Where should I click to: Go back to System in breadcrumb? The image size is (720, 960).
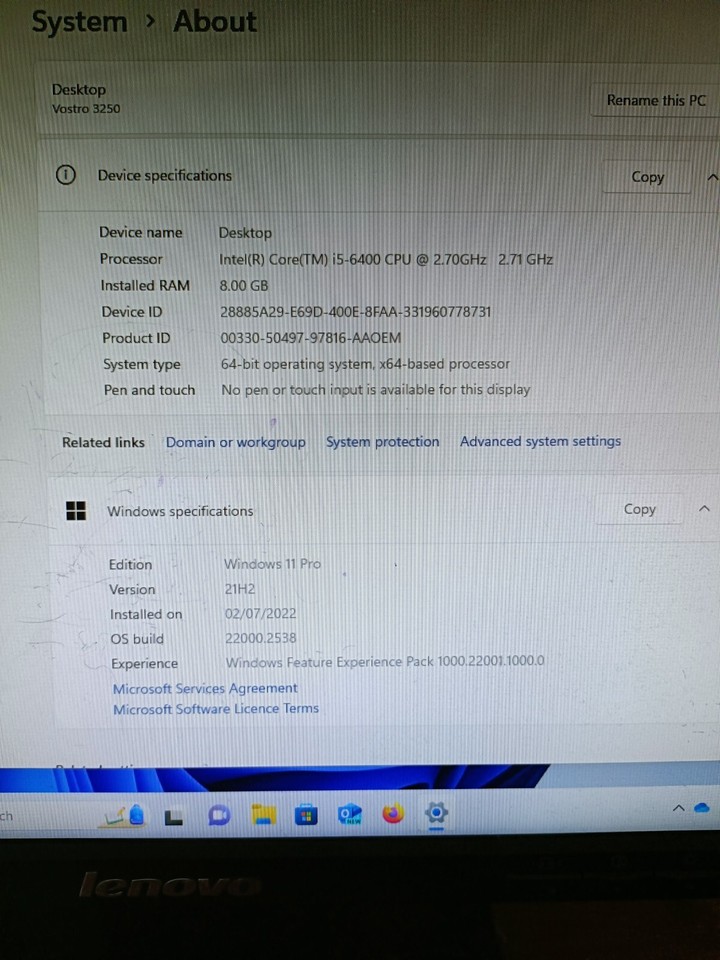[80, 22]
